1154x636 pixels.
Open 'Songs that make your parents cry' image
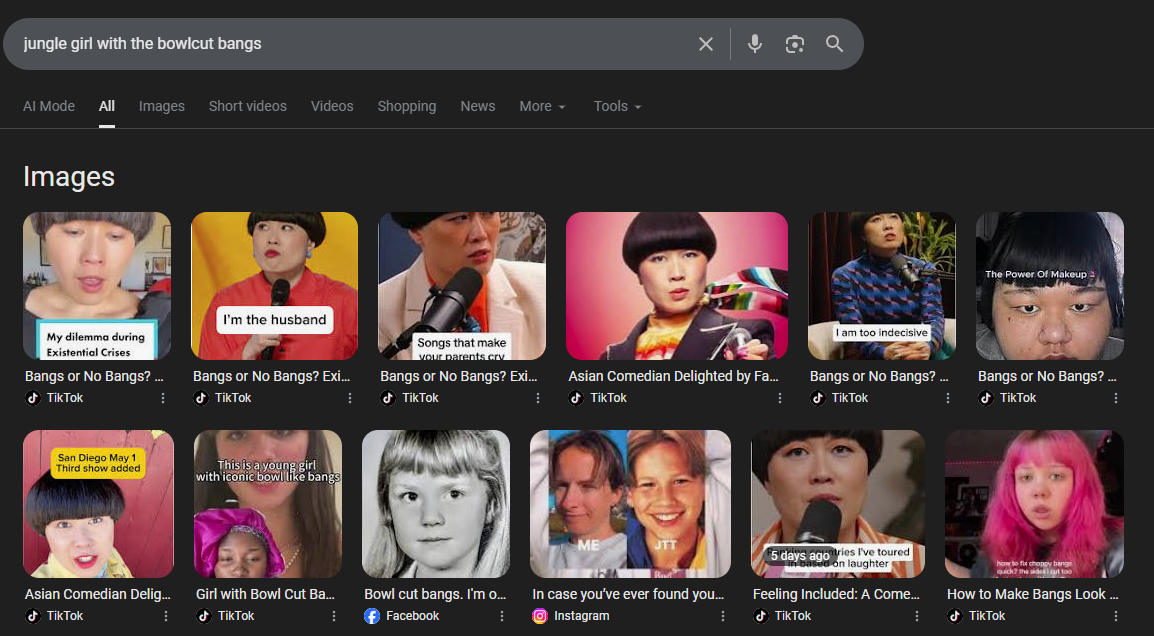point(462,286)
